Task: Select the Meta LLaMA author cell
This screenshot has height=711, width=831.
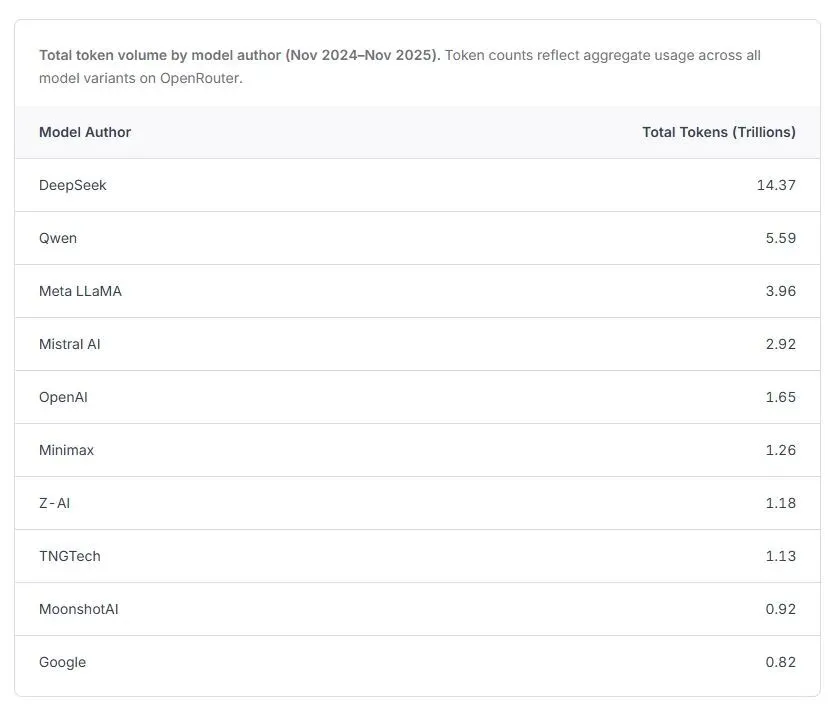Action: 80,291
